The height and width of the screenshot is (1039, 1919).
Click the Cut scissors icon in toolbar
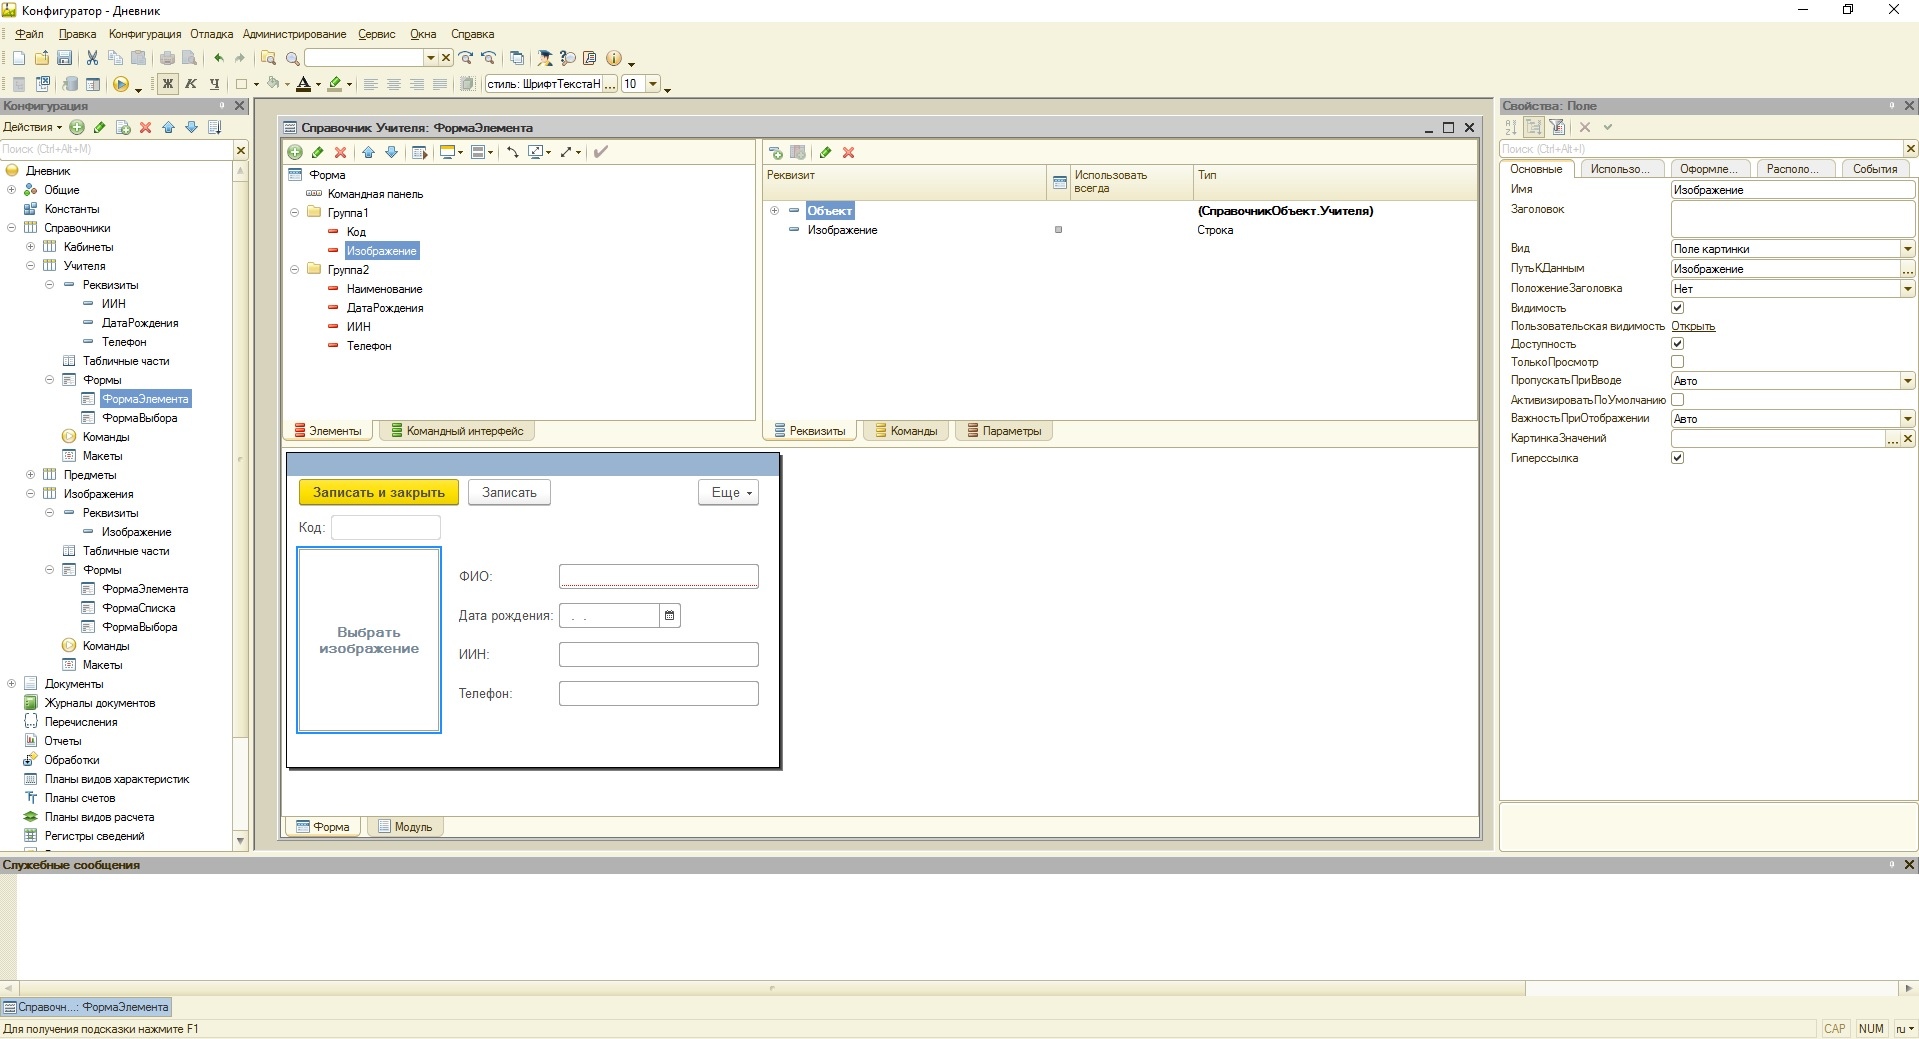pyautogui.click(x=92, y=58)
